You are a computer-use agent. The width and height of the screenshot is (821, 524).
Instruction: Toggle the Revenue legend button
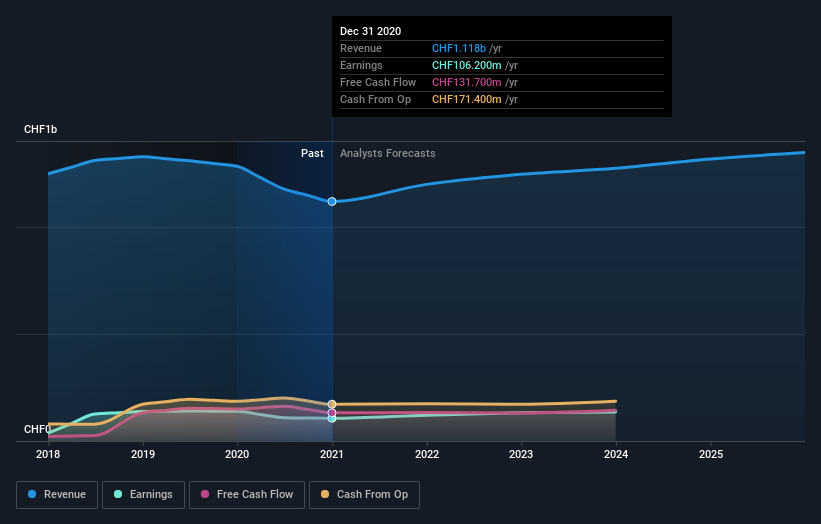tap(57, 495)
